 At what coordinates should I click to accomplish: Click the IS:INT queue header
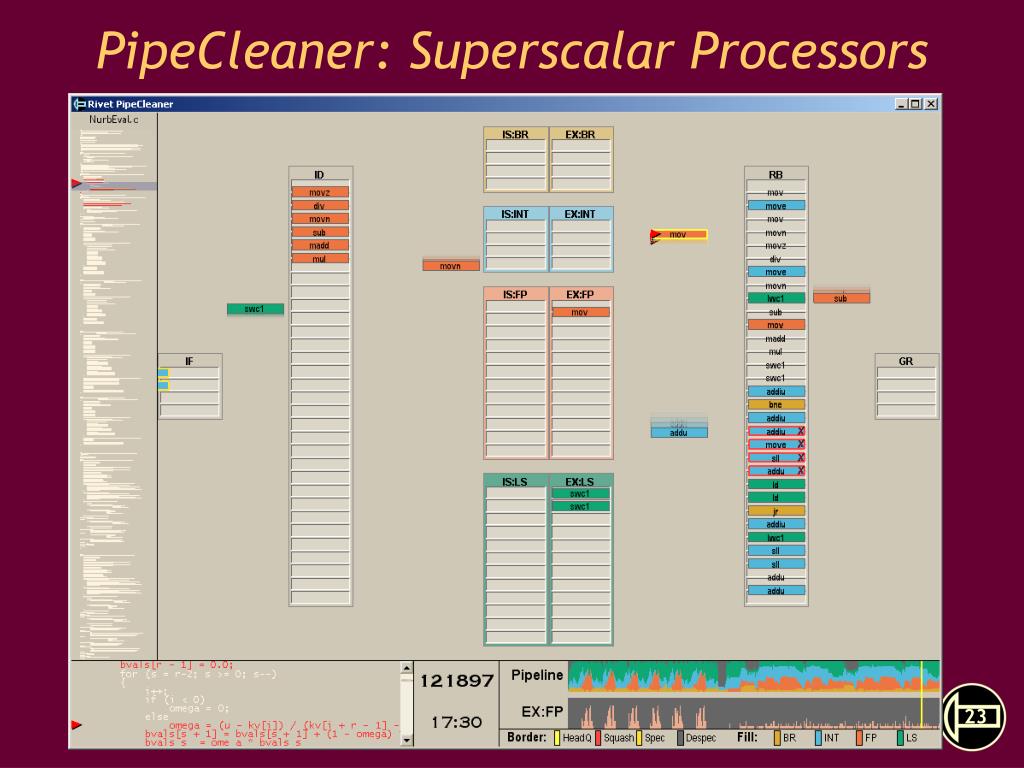pos(515,214)
